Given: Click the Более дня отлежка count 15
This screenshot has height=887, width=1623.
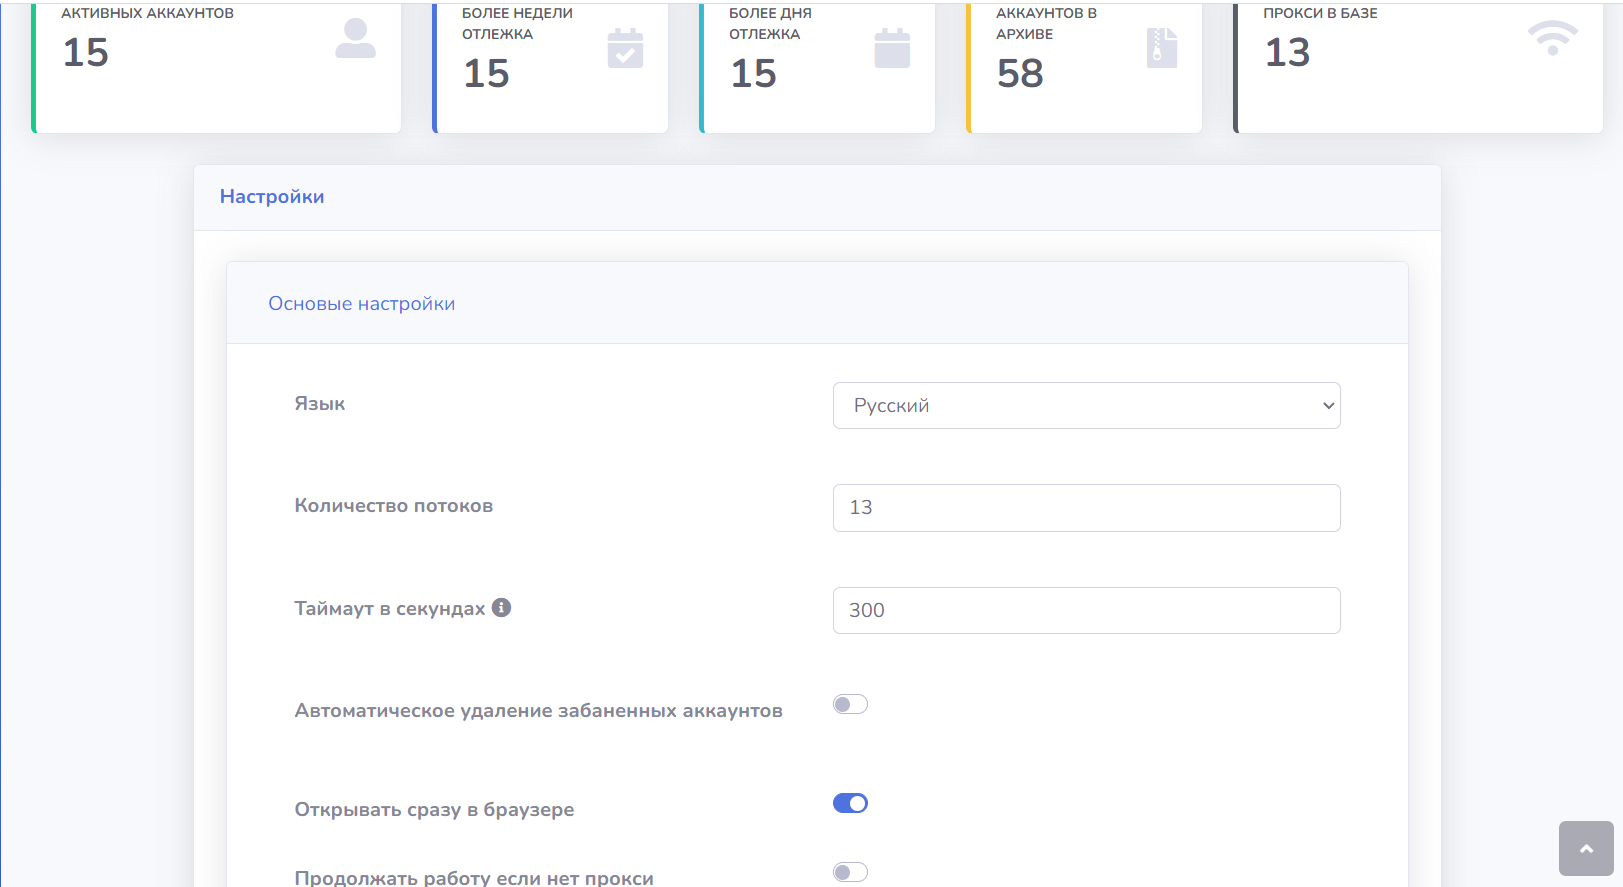Looking at the screenshot, I should (753, 74).
